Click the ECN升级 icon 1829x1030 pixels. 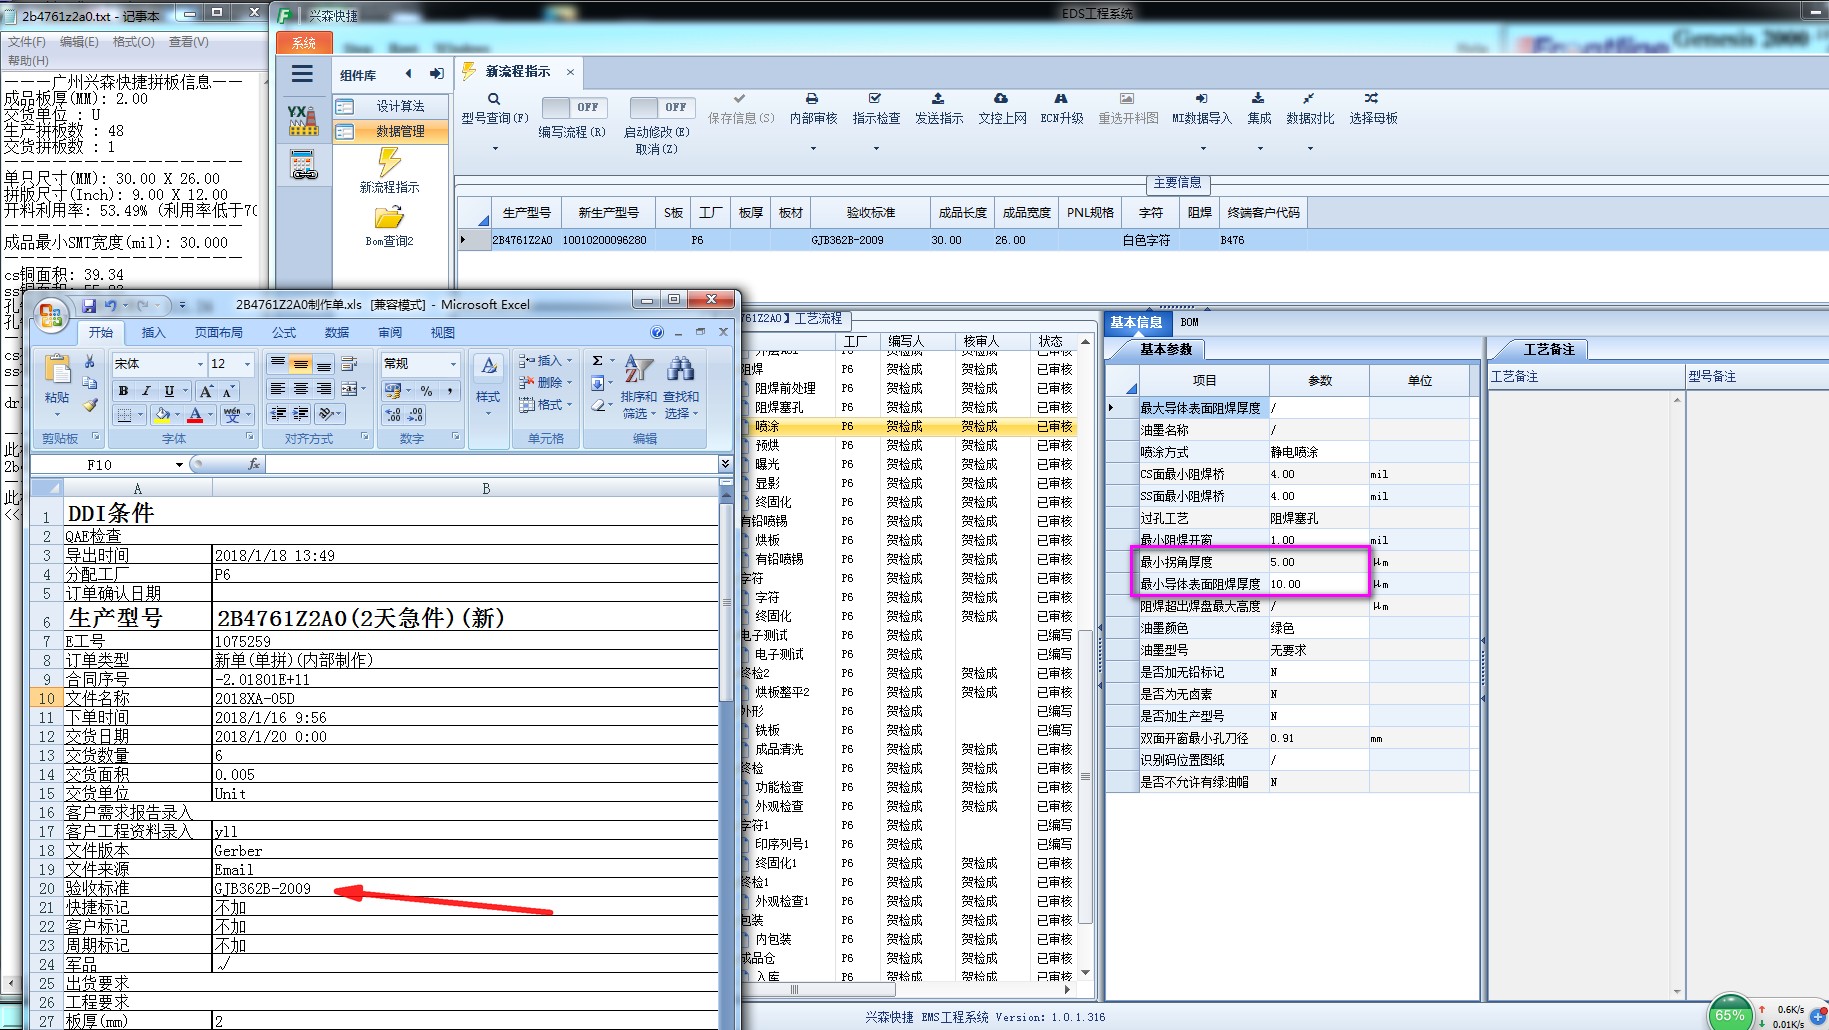(1061, 99)
